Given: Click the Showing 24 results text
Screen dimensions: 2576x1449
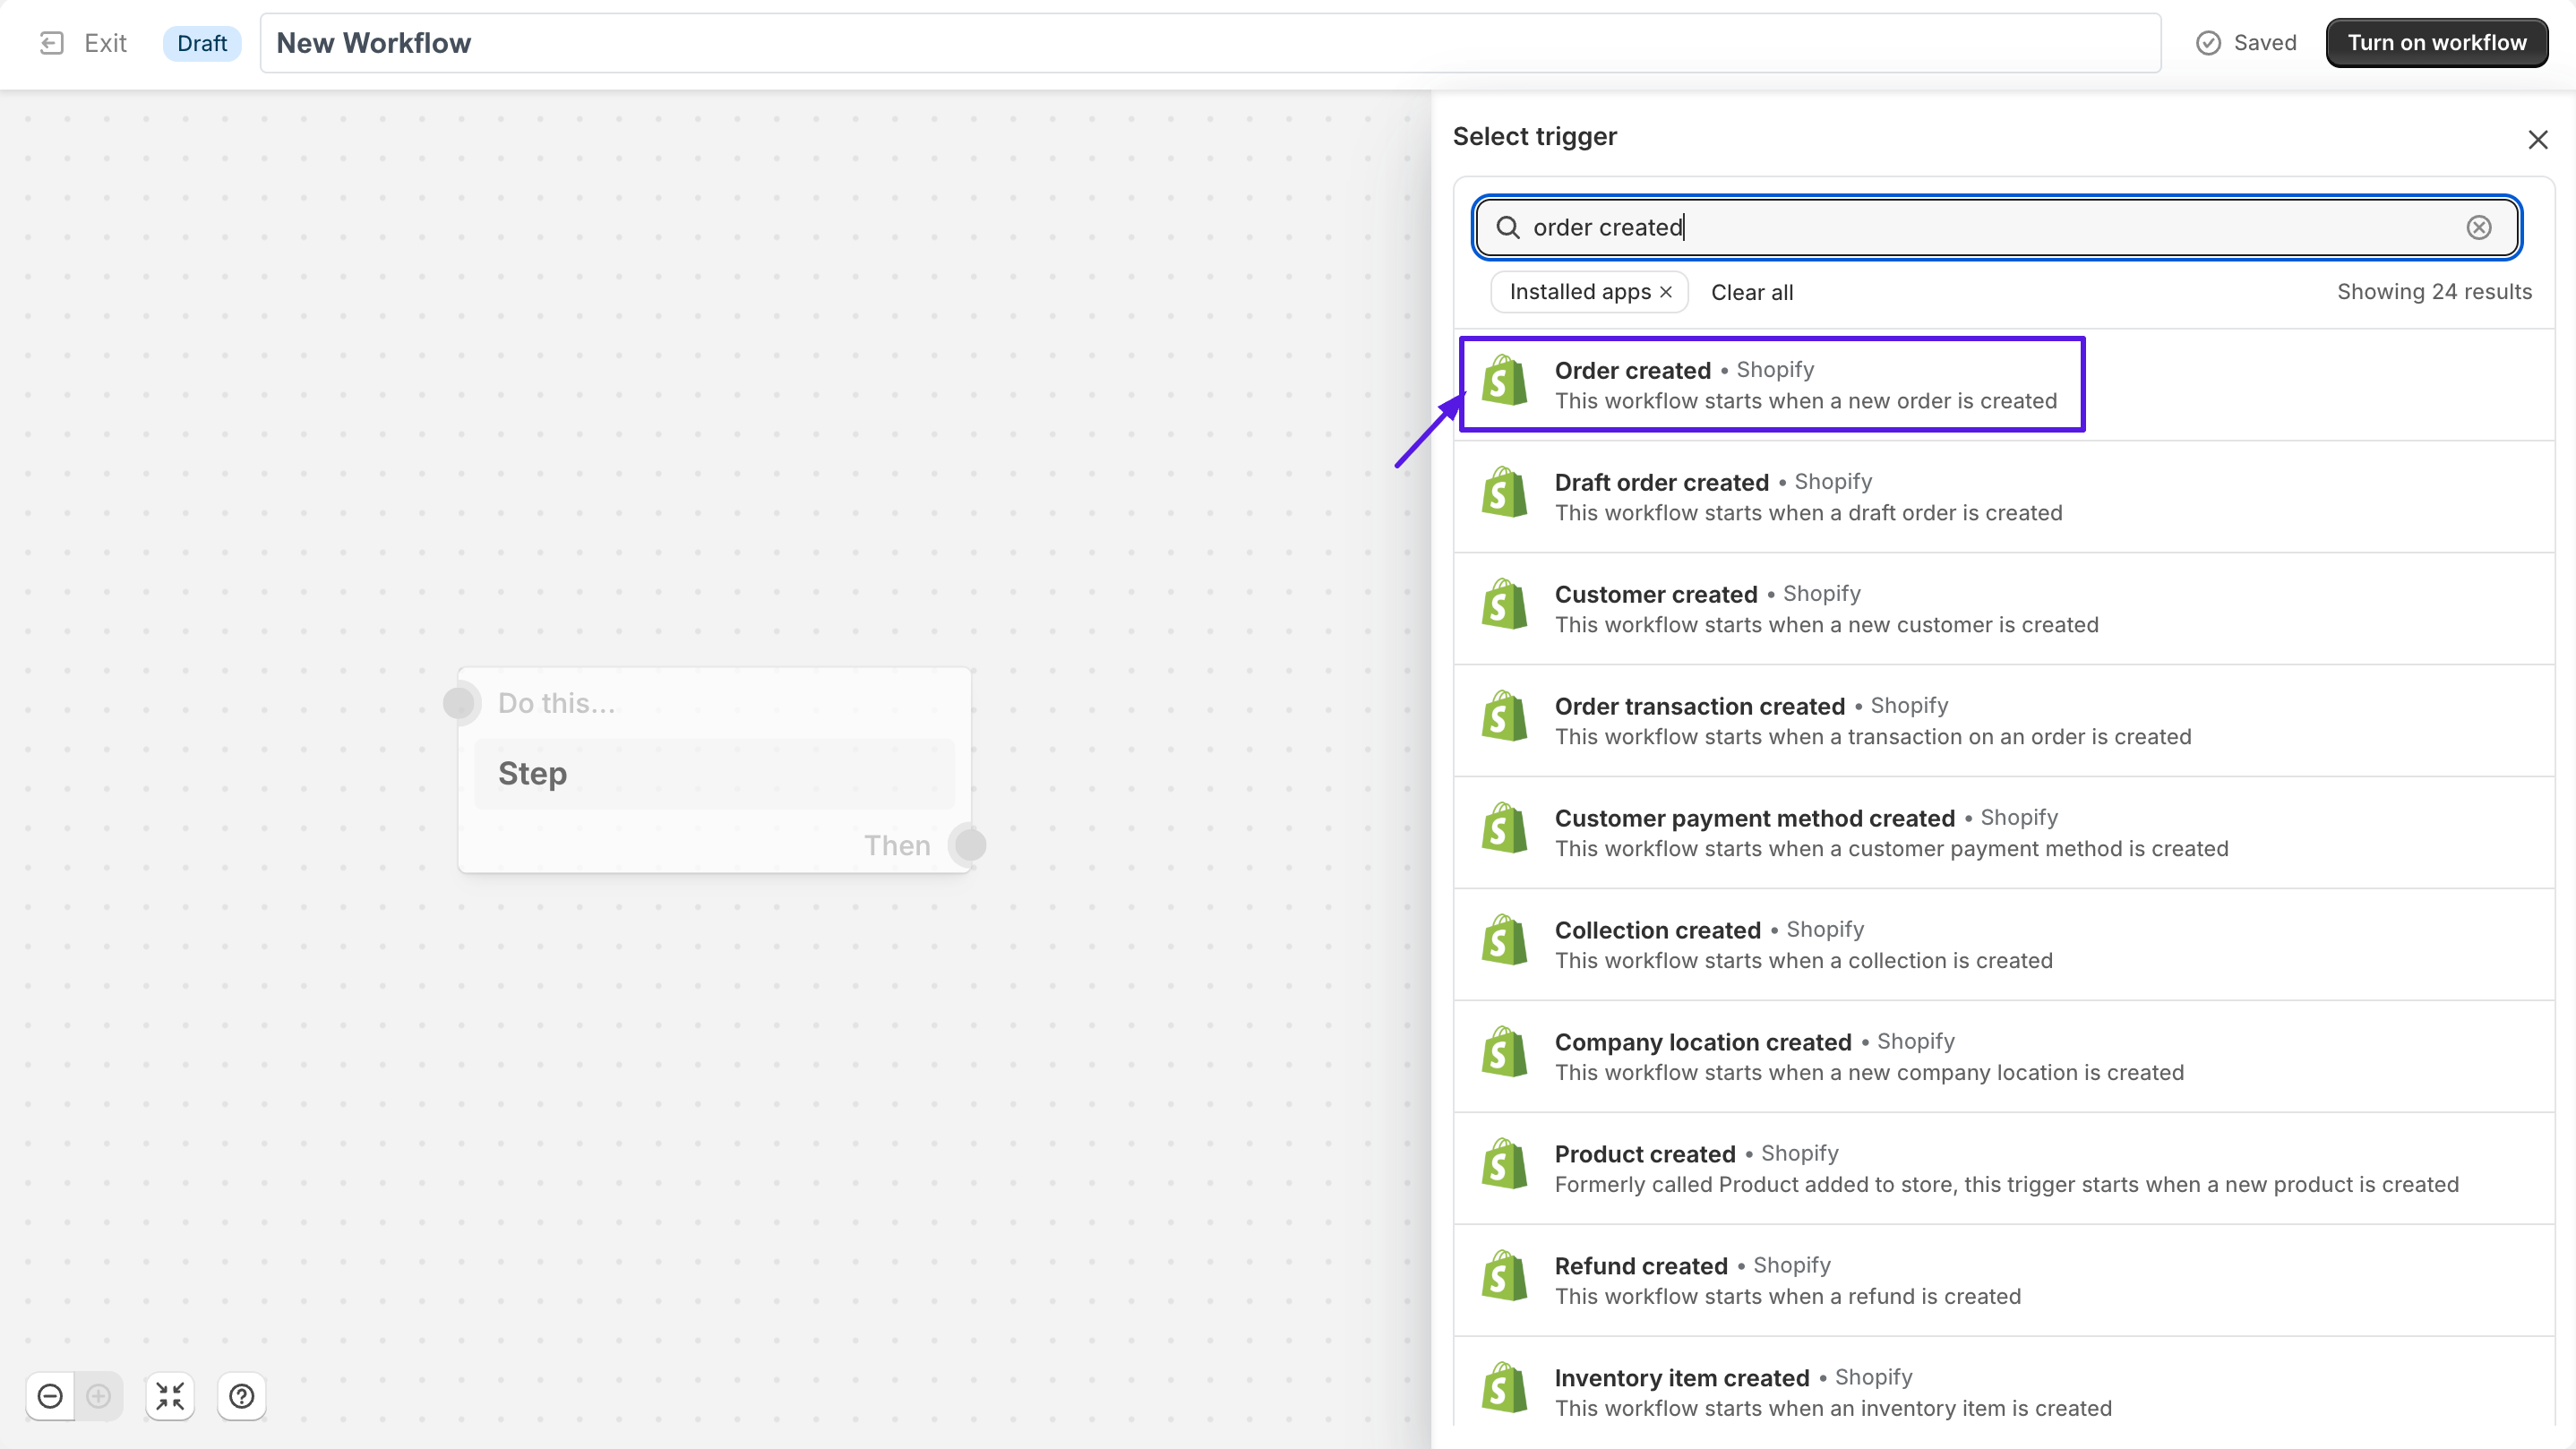Looking at the screenshot, I should click(2434, 292).
